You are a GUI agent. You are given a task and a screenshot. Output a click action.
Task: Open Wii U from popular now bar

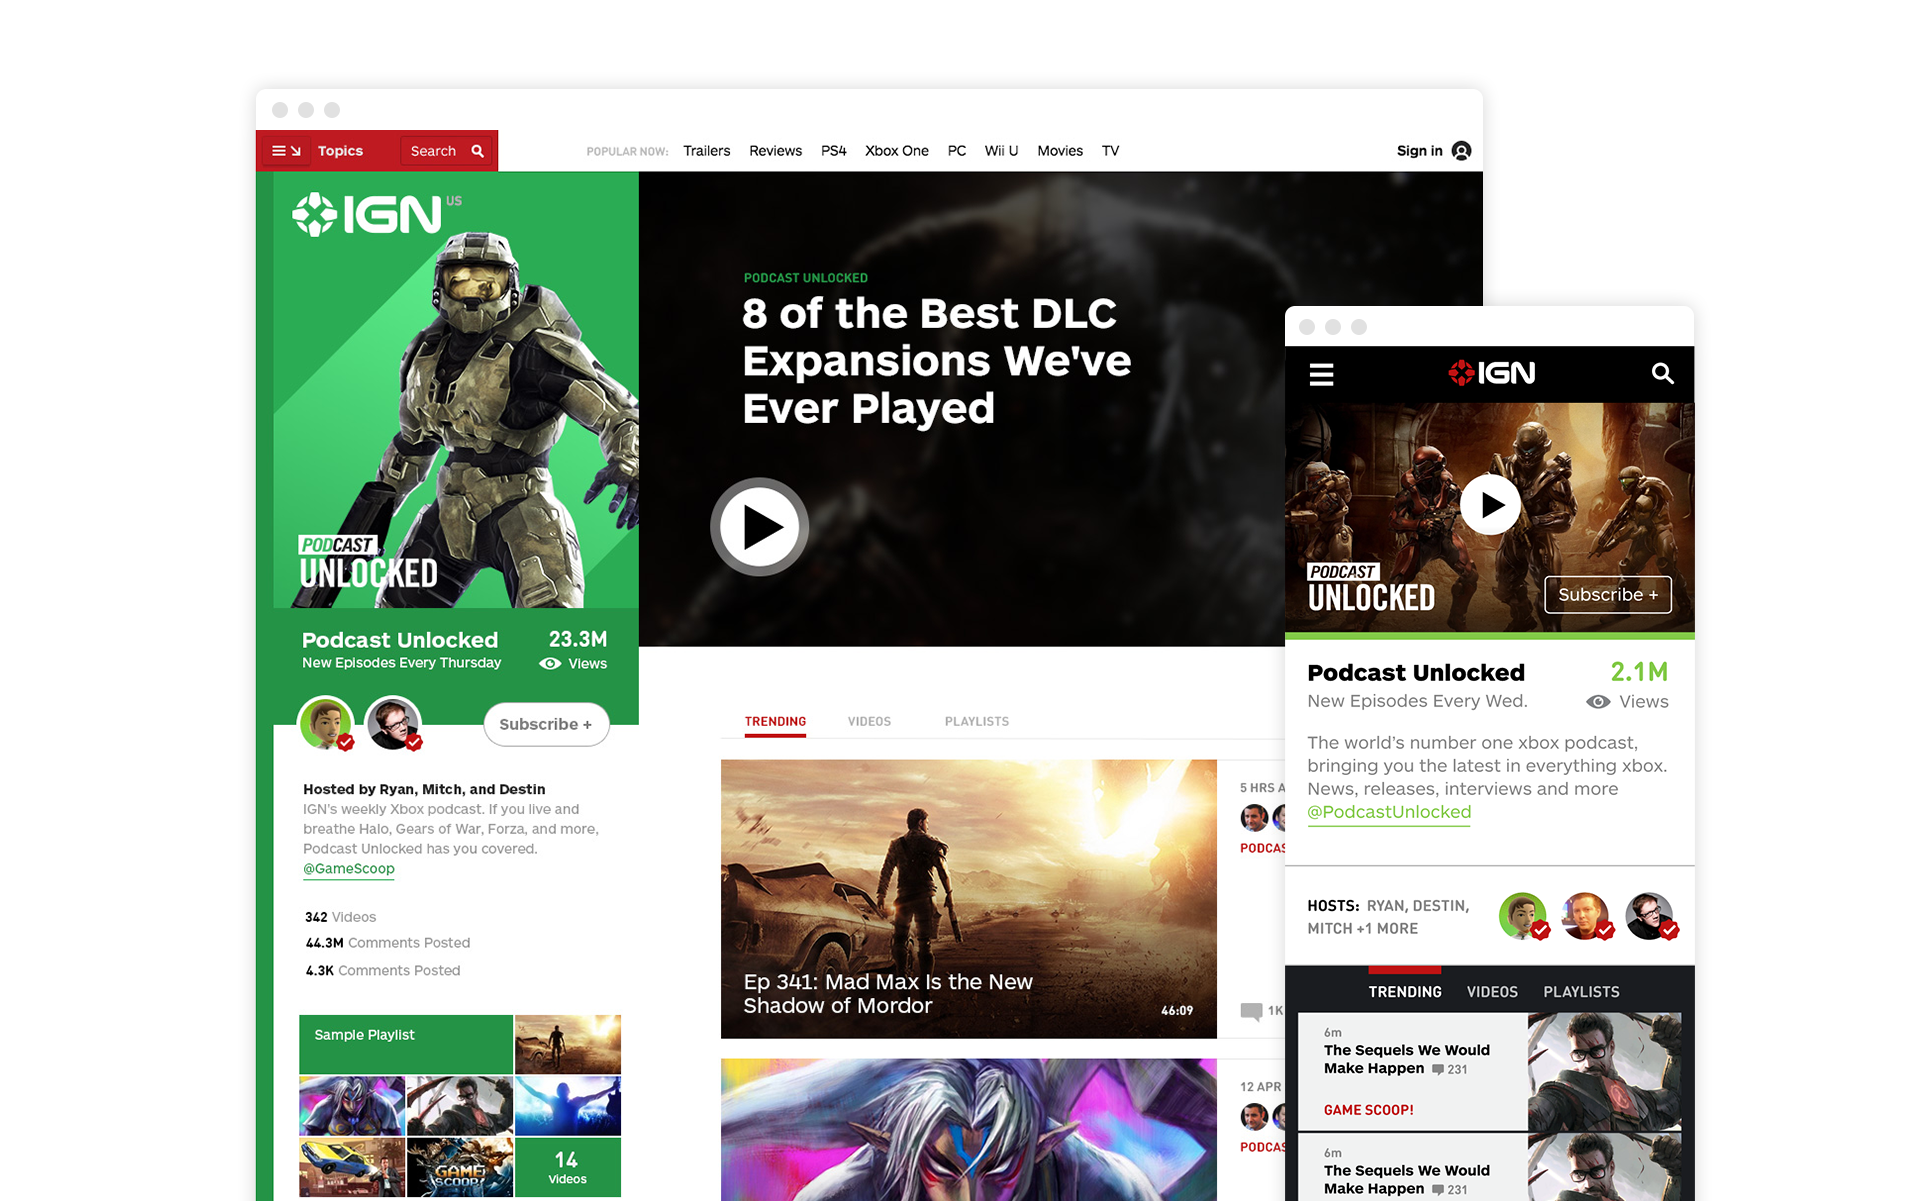(x=1001, y=151)
